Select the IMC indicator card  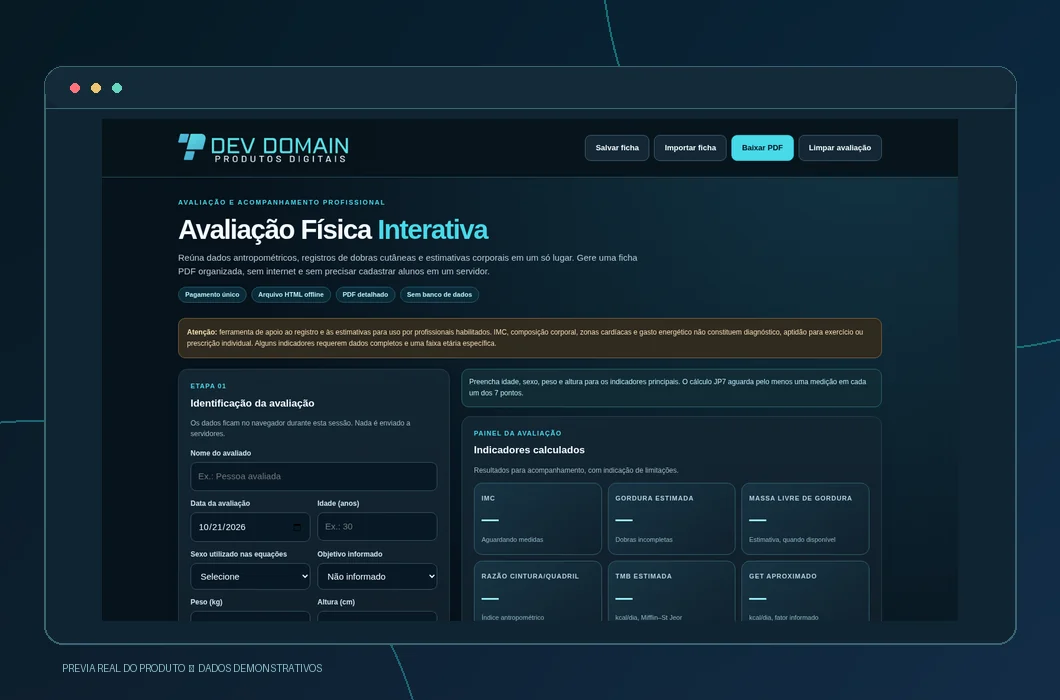coord(537,519)
